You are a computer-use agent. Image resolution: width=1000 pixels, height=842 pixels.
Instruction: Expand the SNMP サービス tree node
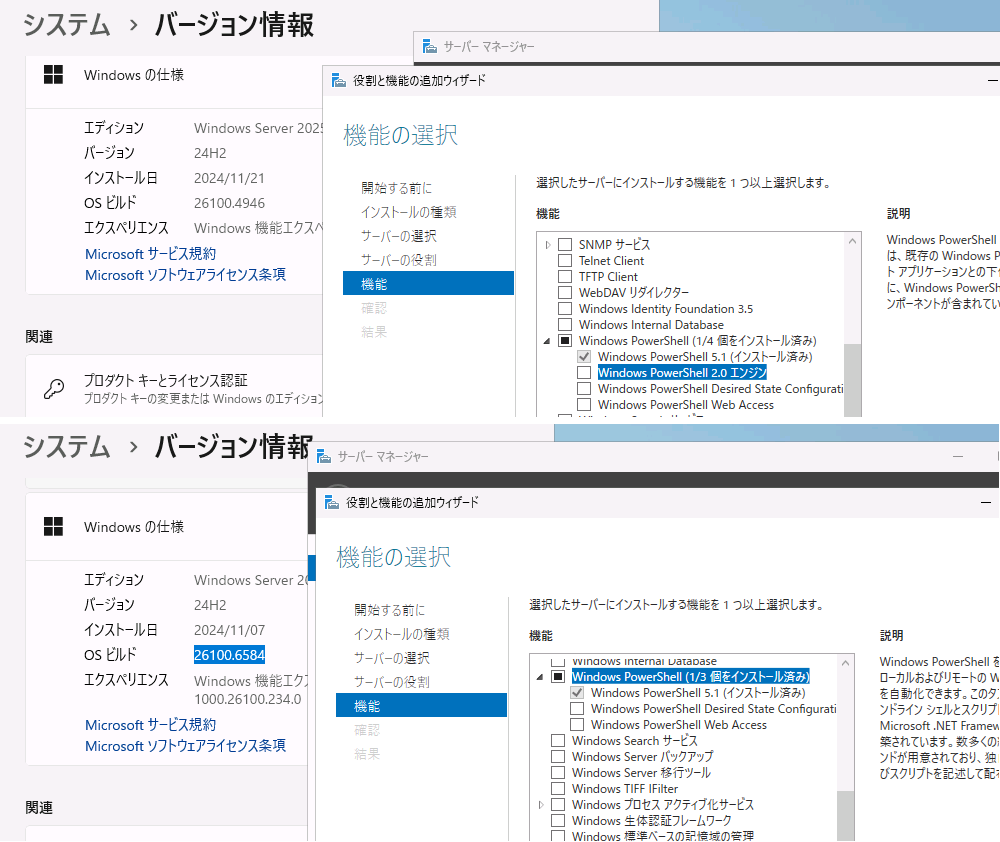tap(548, 244)
